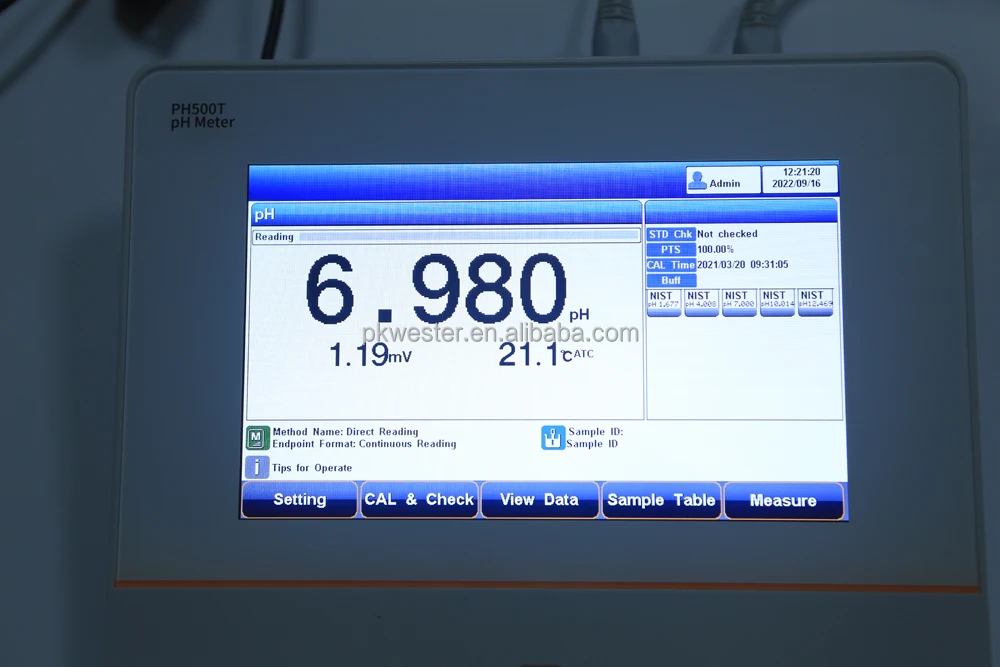Click the Method Name M icon
Screen dimensions: 1000x667
257,438
